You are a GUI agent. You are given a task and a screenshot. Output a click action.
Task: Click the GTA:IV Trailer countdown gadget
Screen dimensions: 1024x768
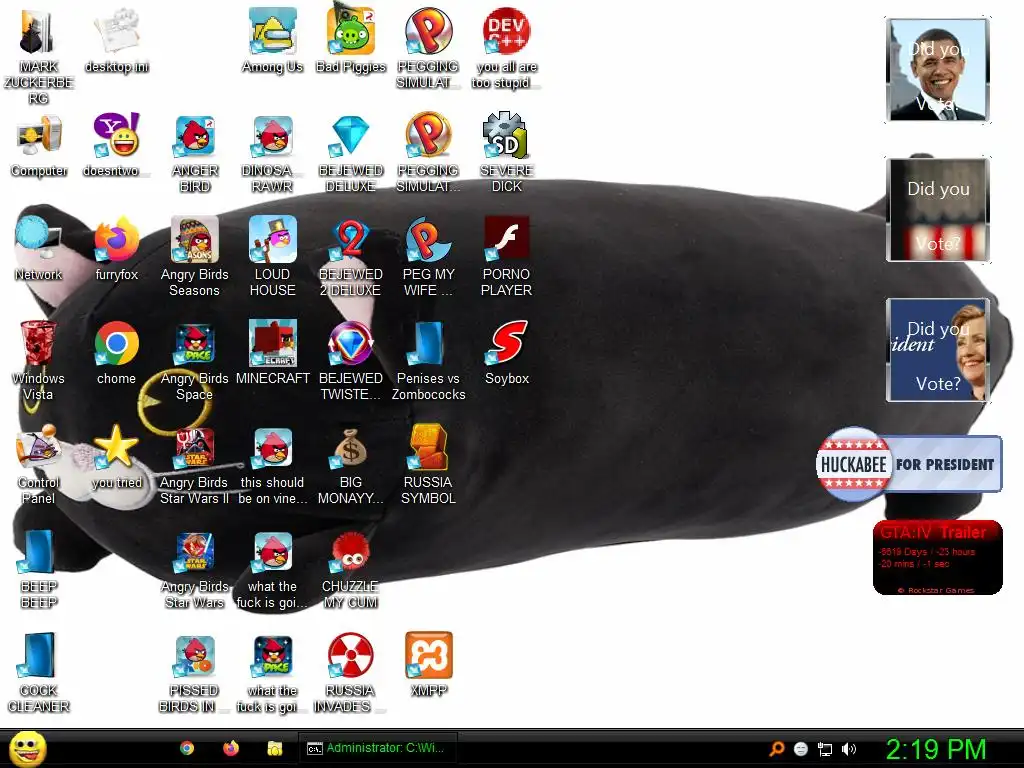938,558
